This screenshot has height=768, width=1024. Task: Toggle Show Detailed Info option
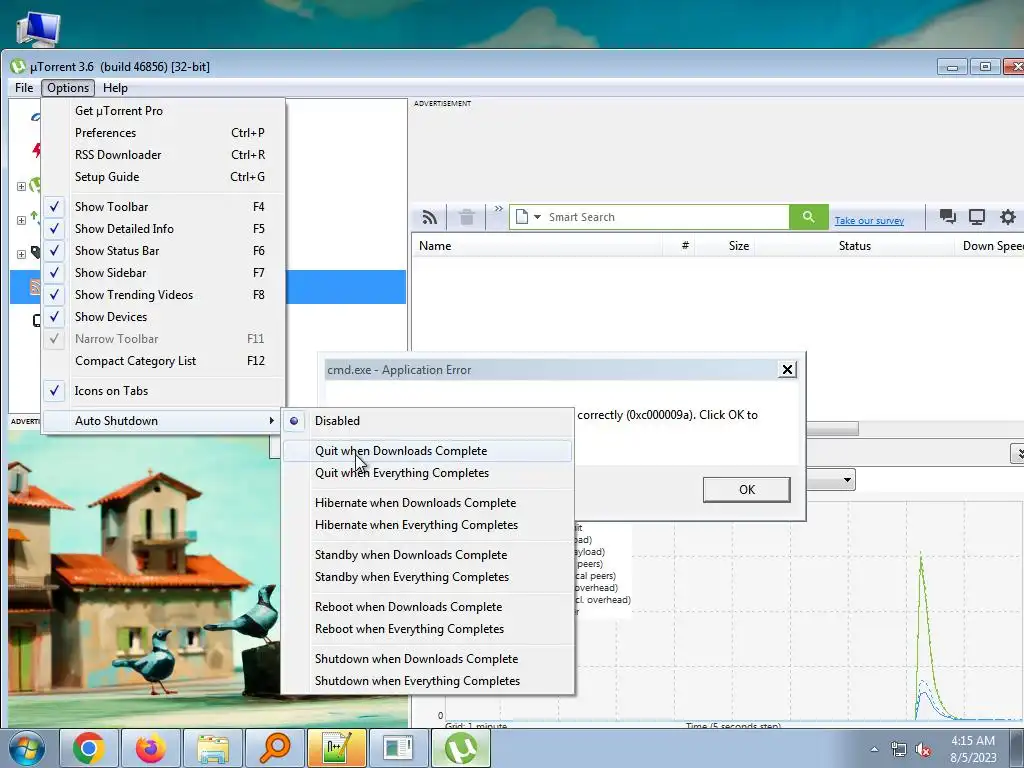pyautogui.click(x=163, y=229)
